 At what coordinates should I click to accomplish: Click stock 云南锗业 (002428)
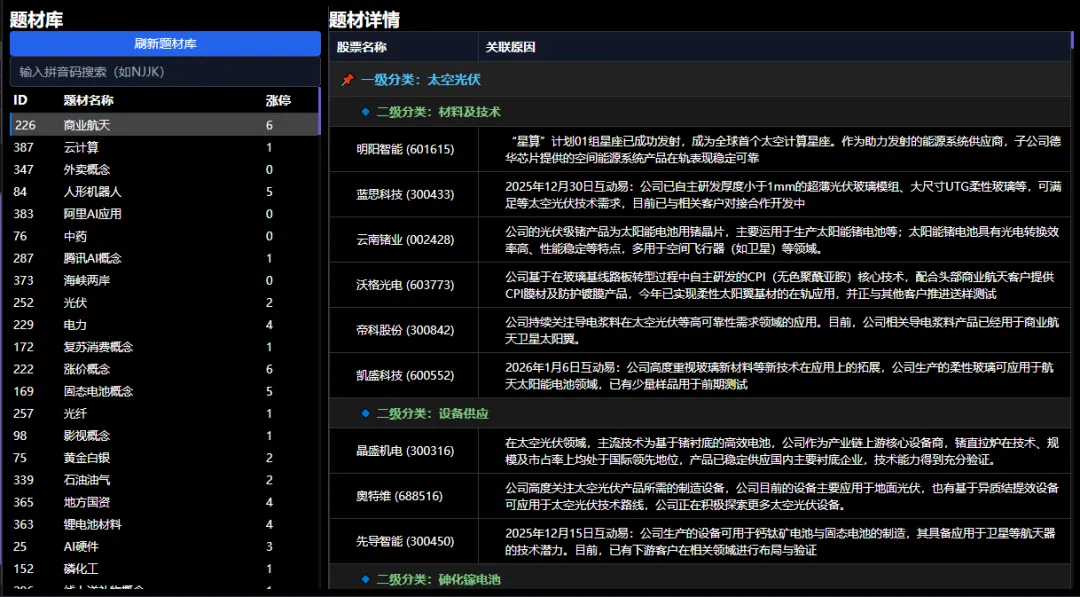(405, 240)
